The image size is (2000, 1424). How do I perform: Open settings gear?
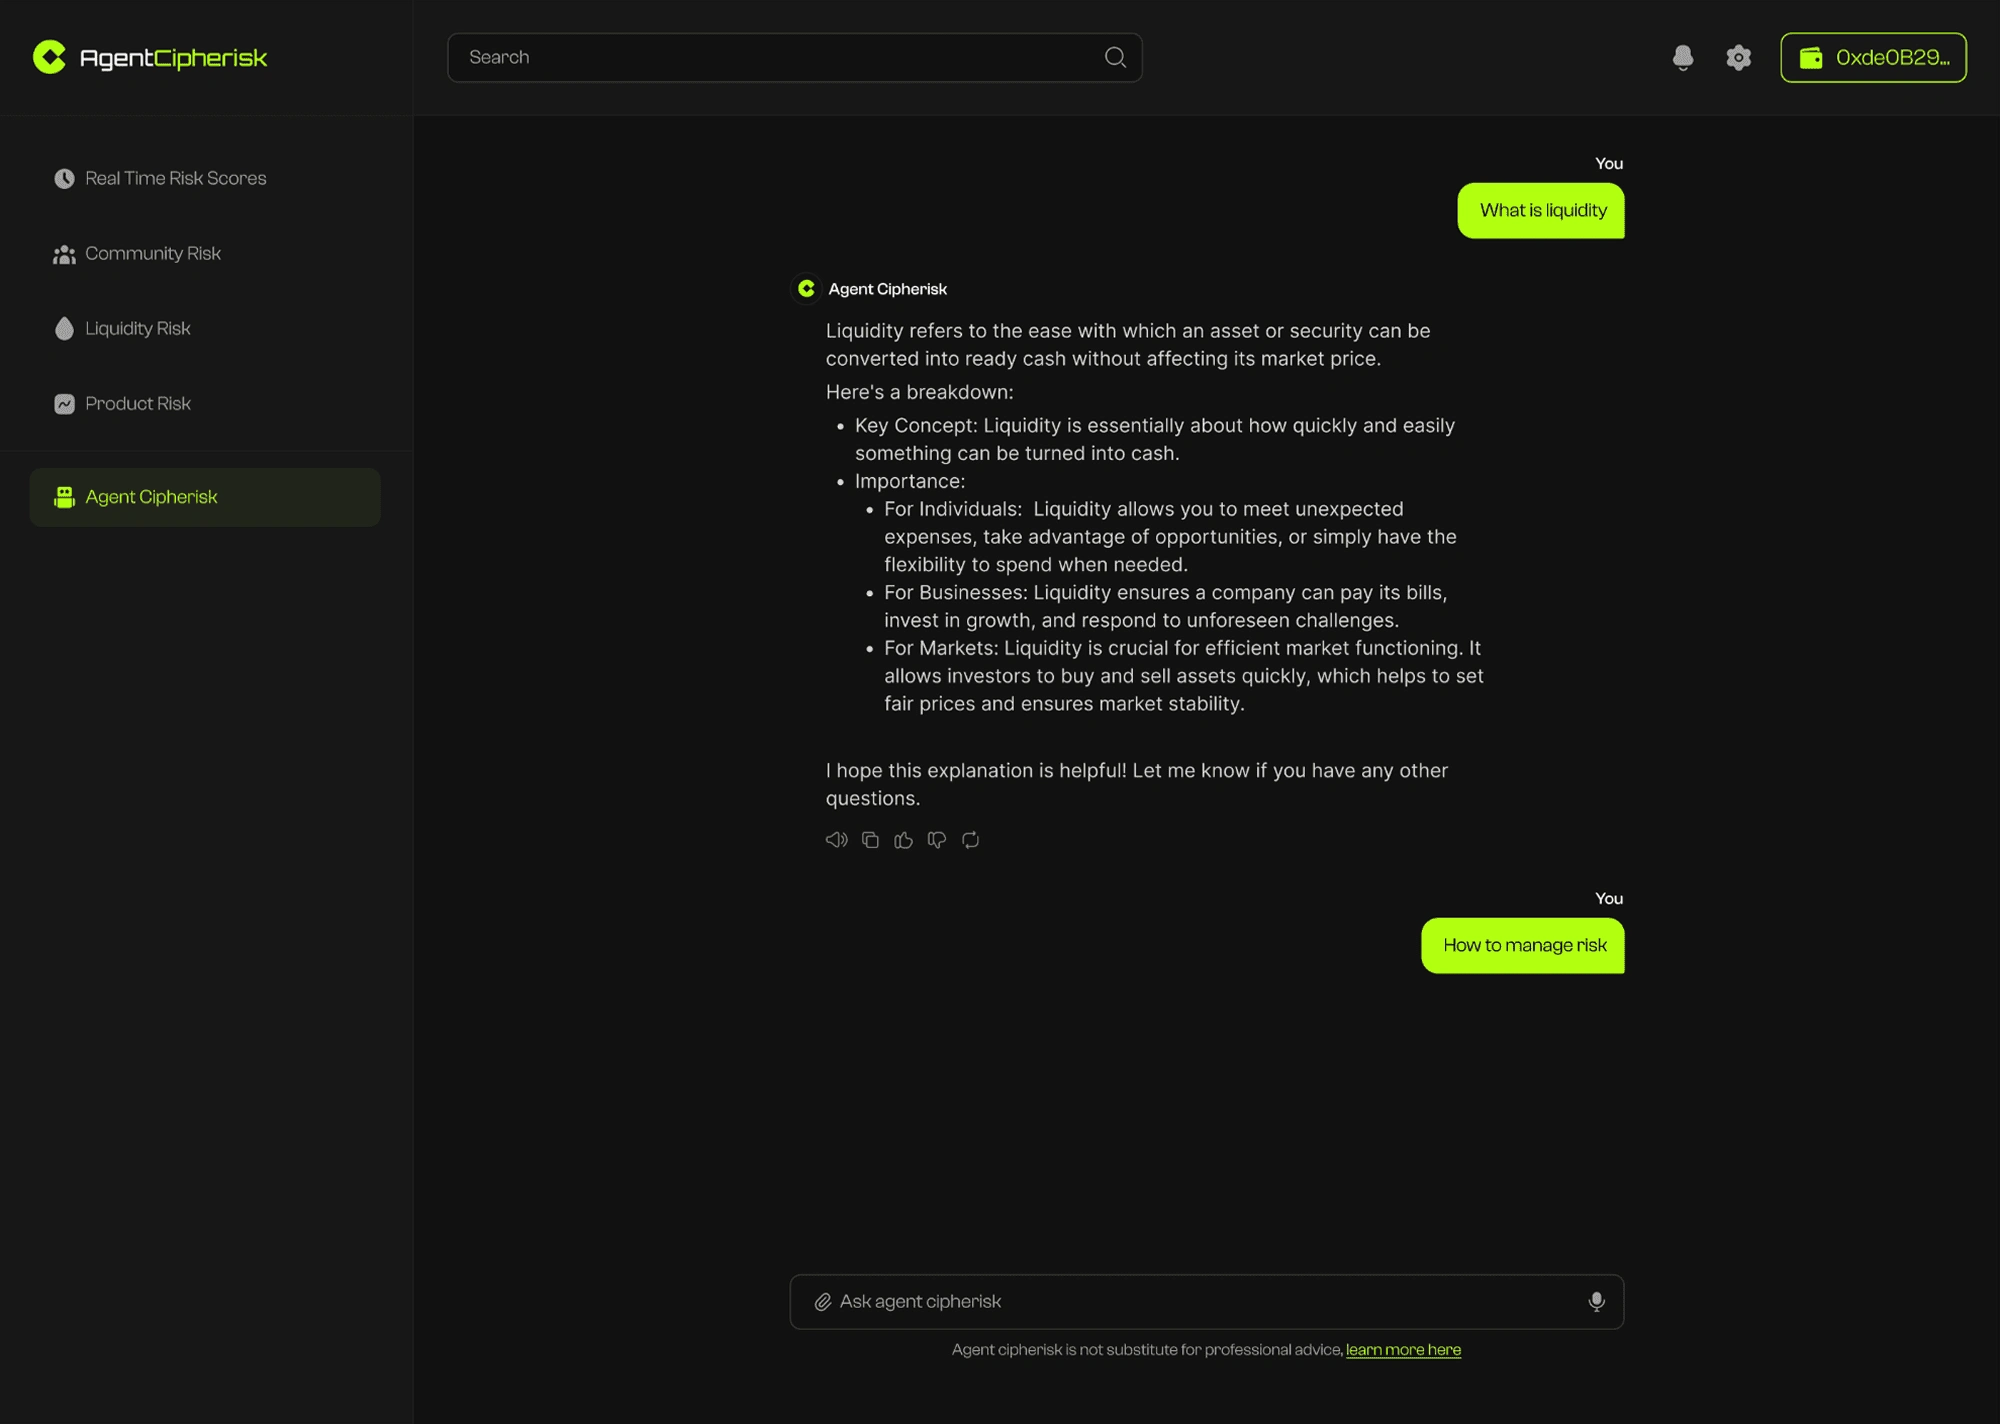click(x=1739, y=58)
